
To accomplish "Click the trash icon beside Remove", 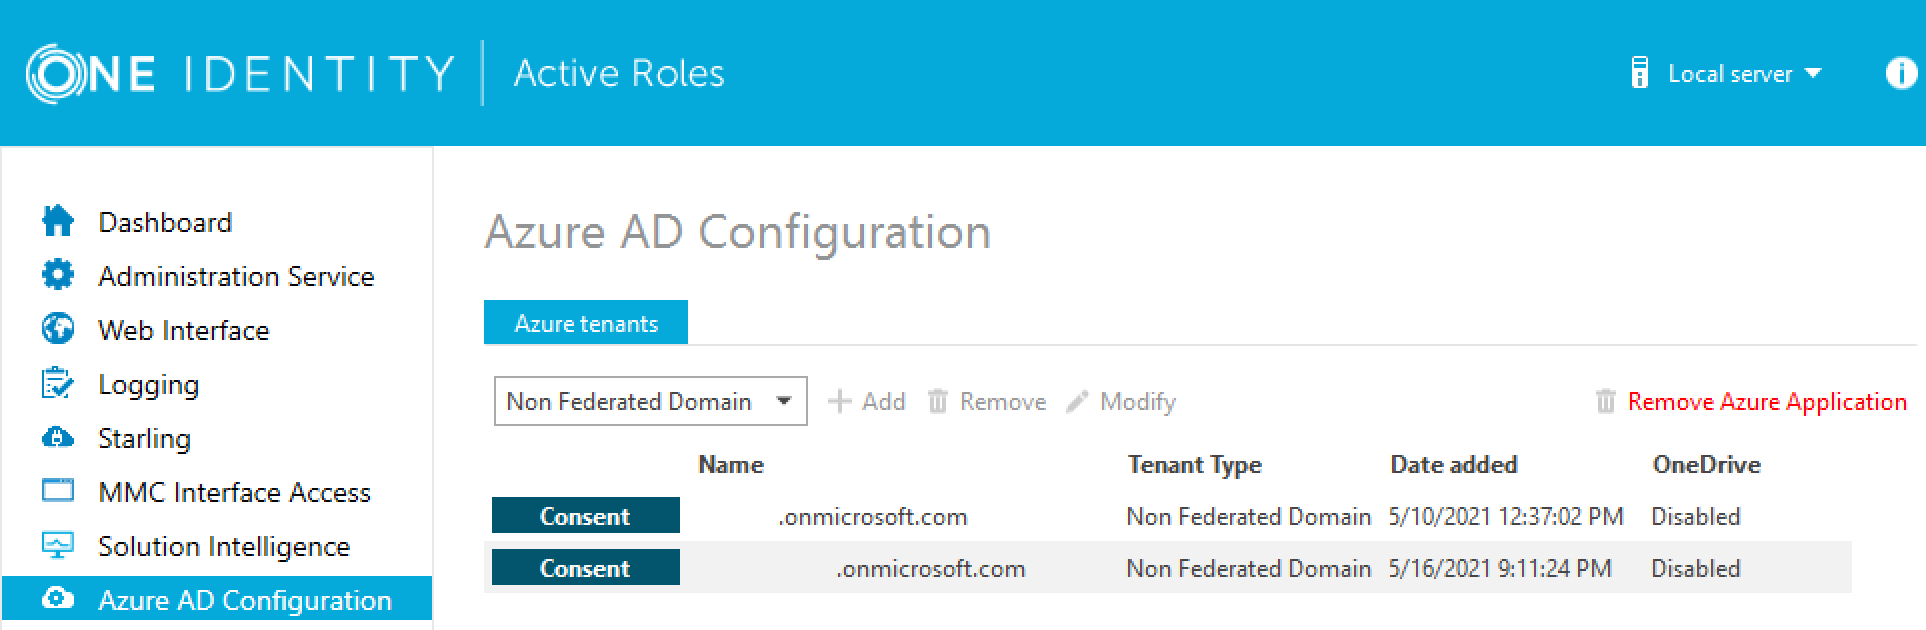I will 938,402.
